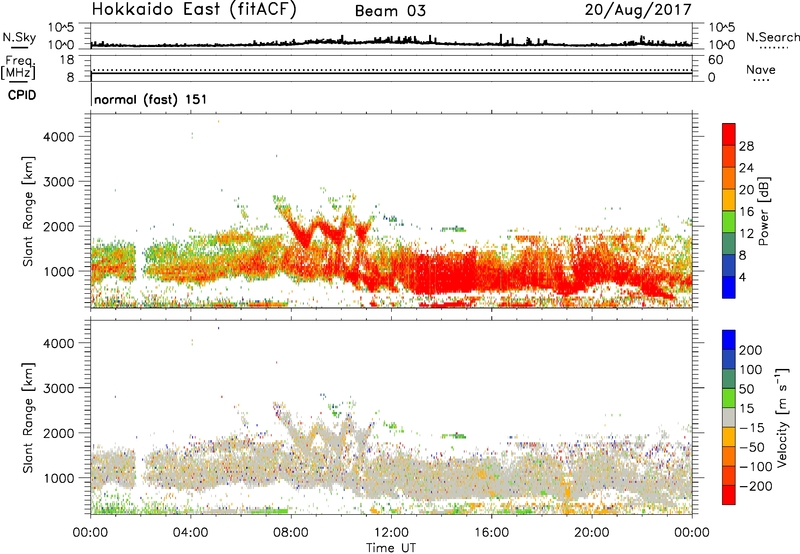Click the '20:00' time tick label
This screenshot has width=800, height=554.
pos(592,533)
